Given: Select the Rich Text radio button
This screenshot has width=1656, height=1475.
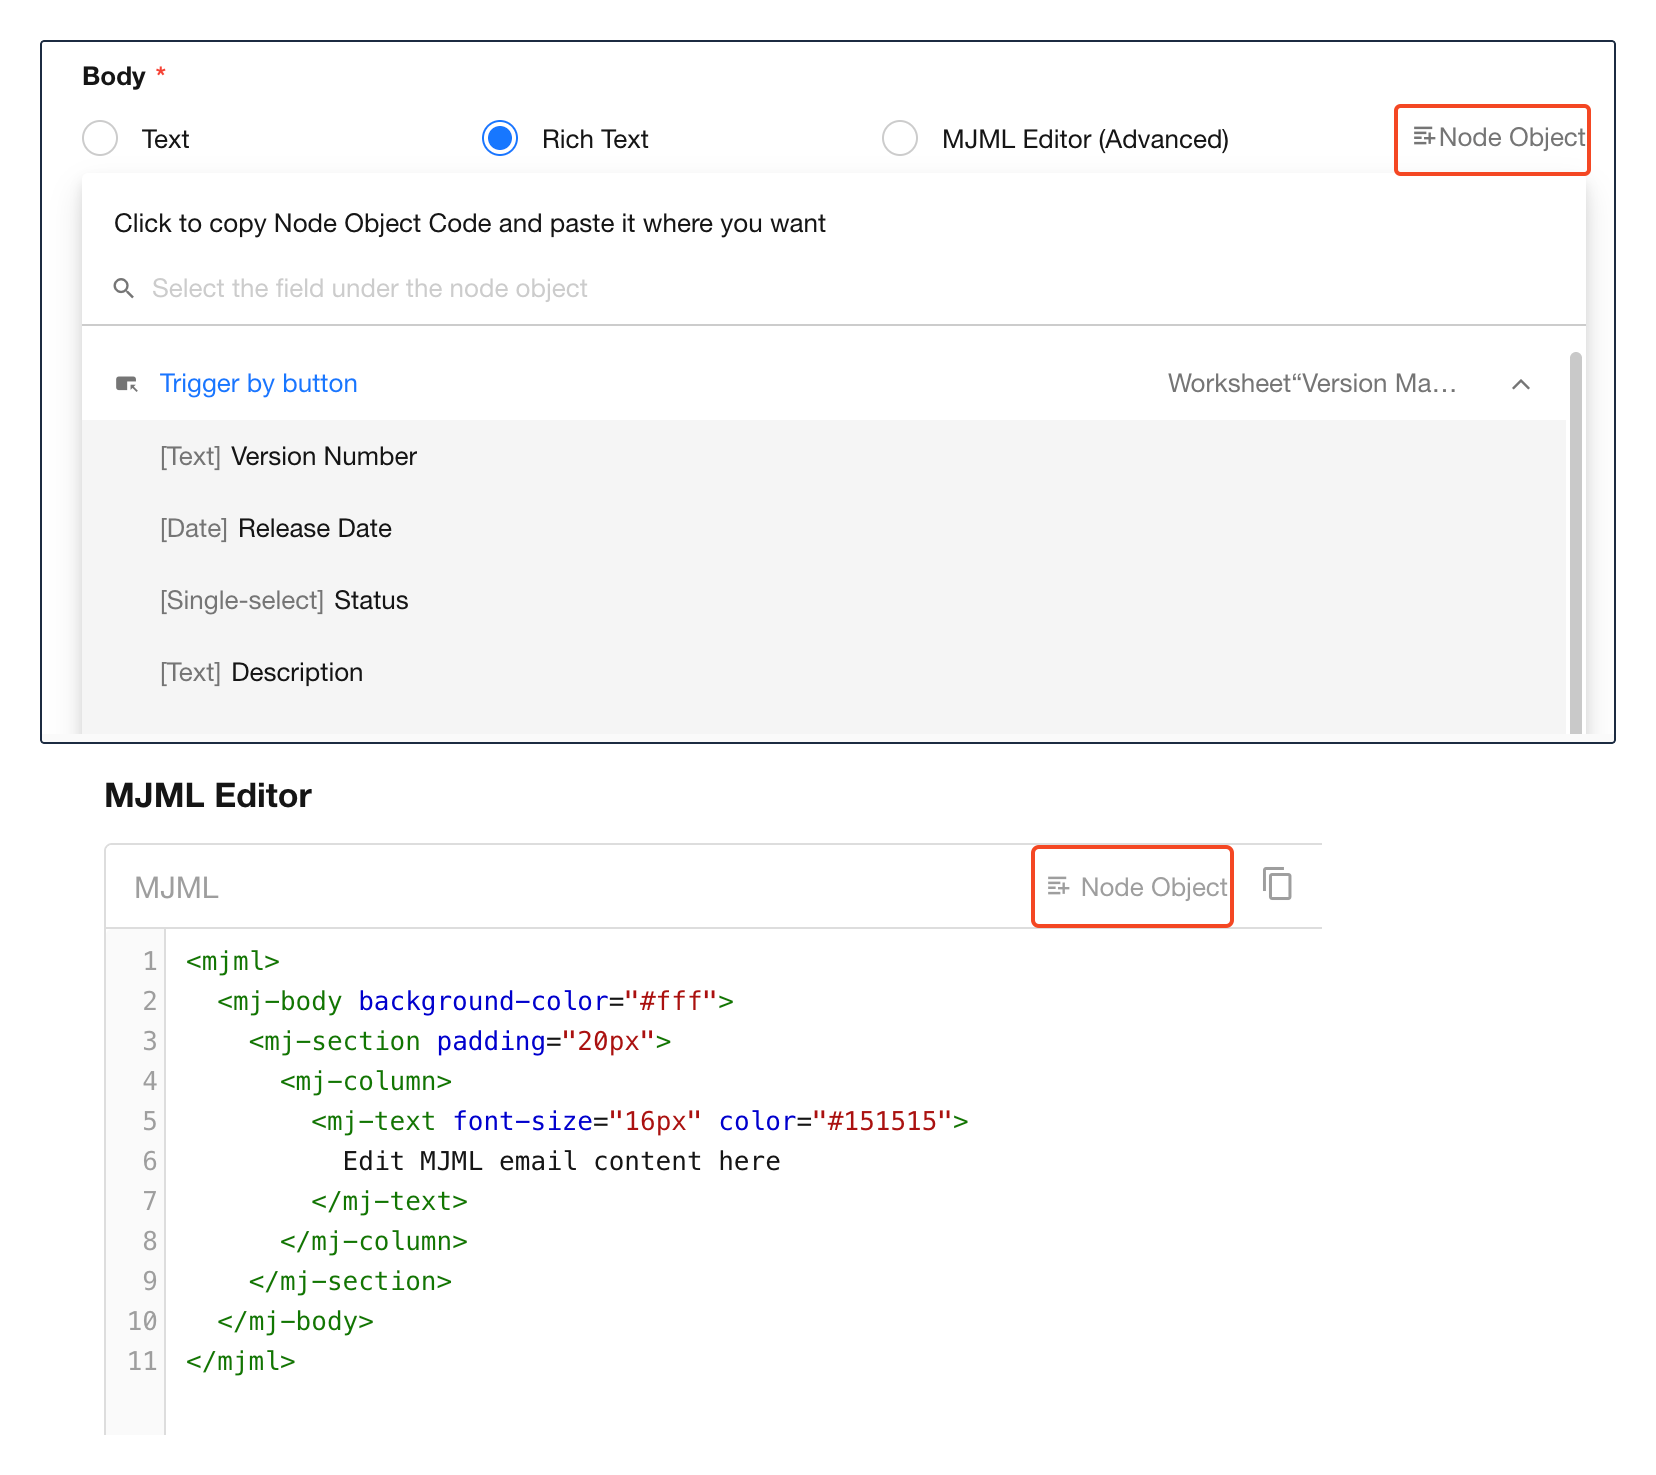Looking at the screenshot, I should click(x=500, y=138).
